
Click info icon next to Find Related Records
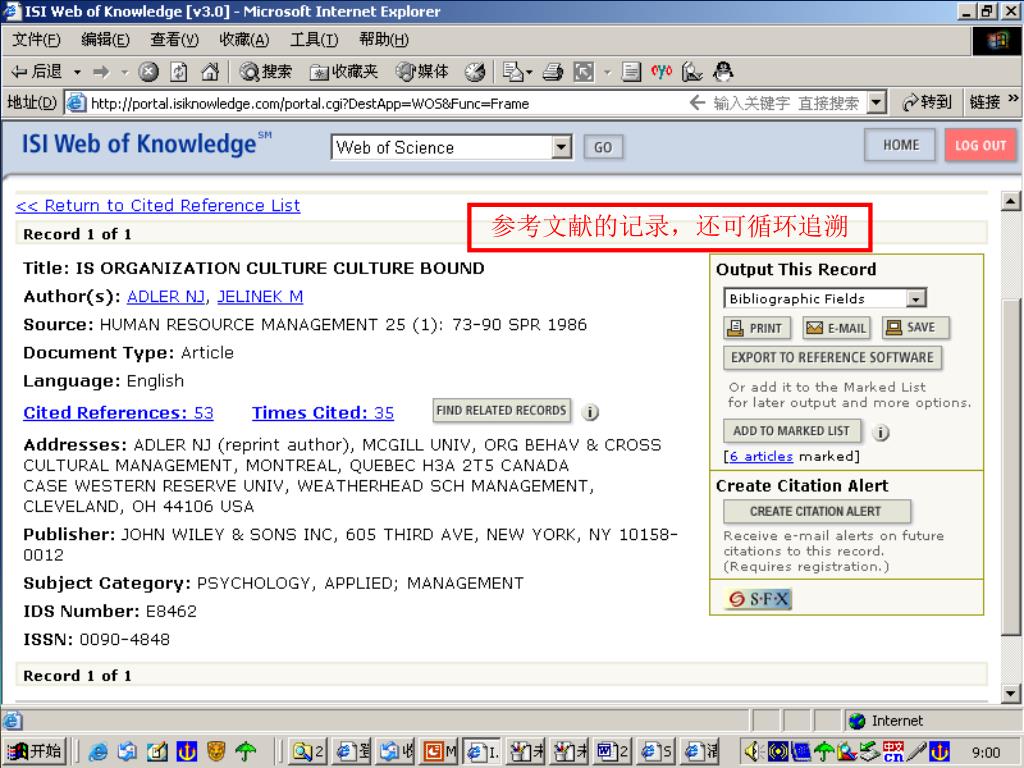(x=590, y=412)
